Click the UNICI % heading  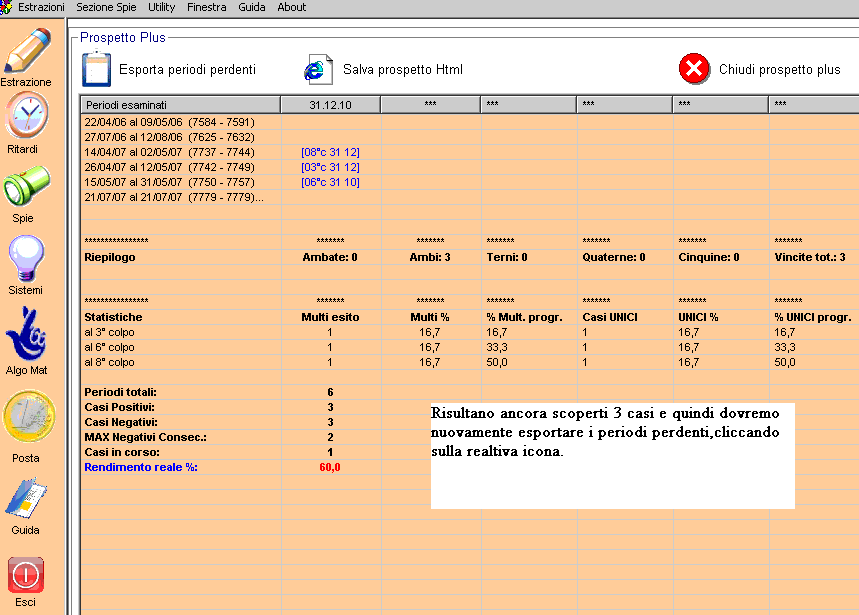[698, 317]
